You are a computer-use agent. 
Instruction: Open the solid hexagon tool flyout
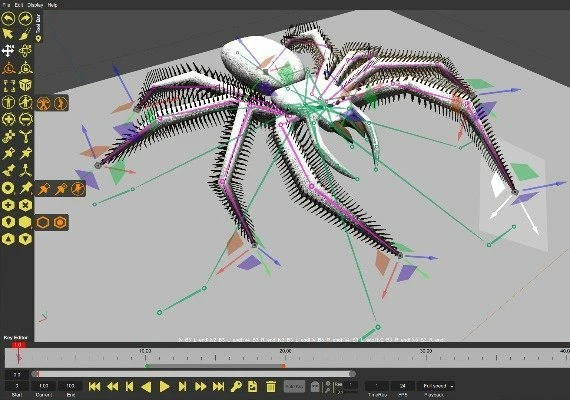pyautogui.click(x=25, y=222)
